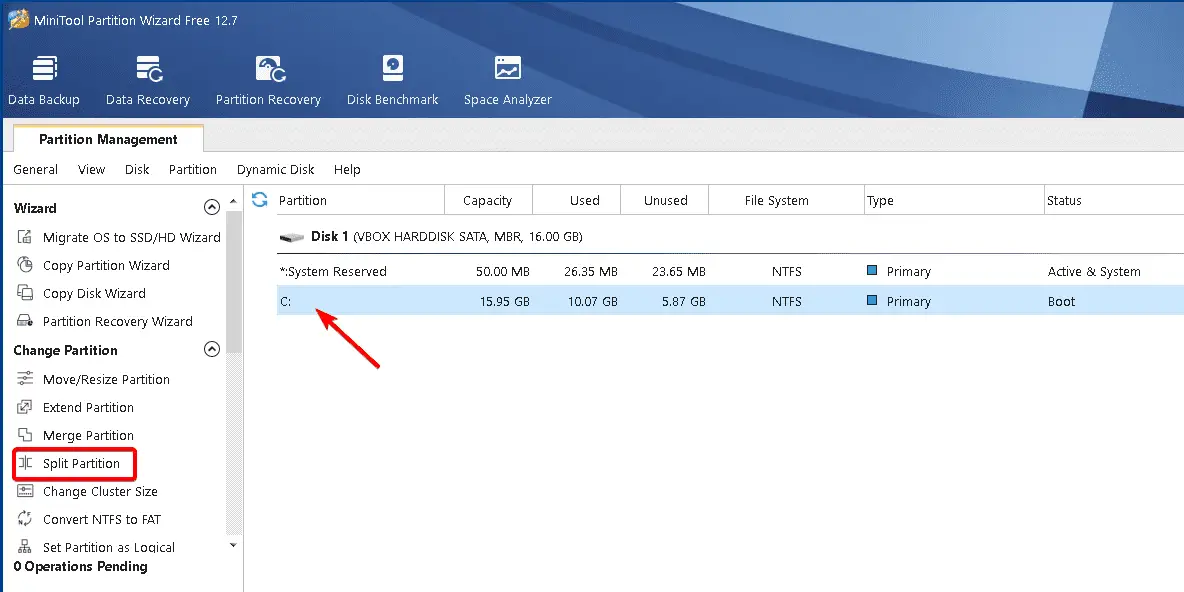Select the Disk 1 header row text
Screen dimensions: 1184x592
pyautogui.click(x=446, y=236)
